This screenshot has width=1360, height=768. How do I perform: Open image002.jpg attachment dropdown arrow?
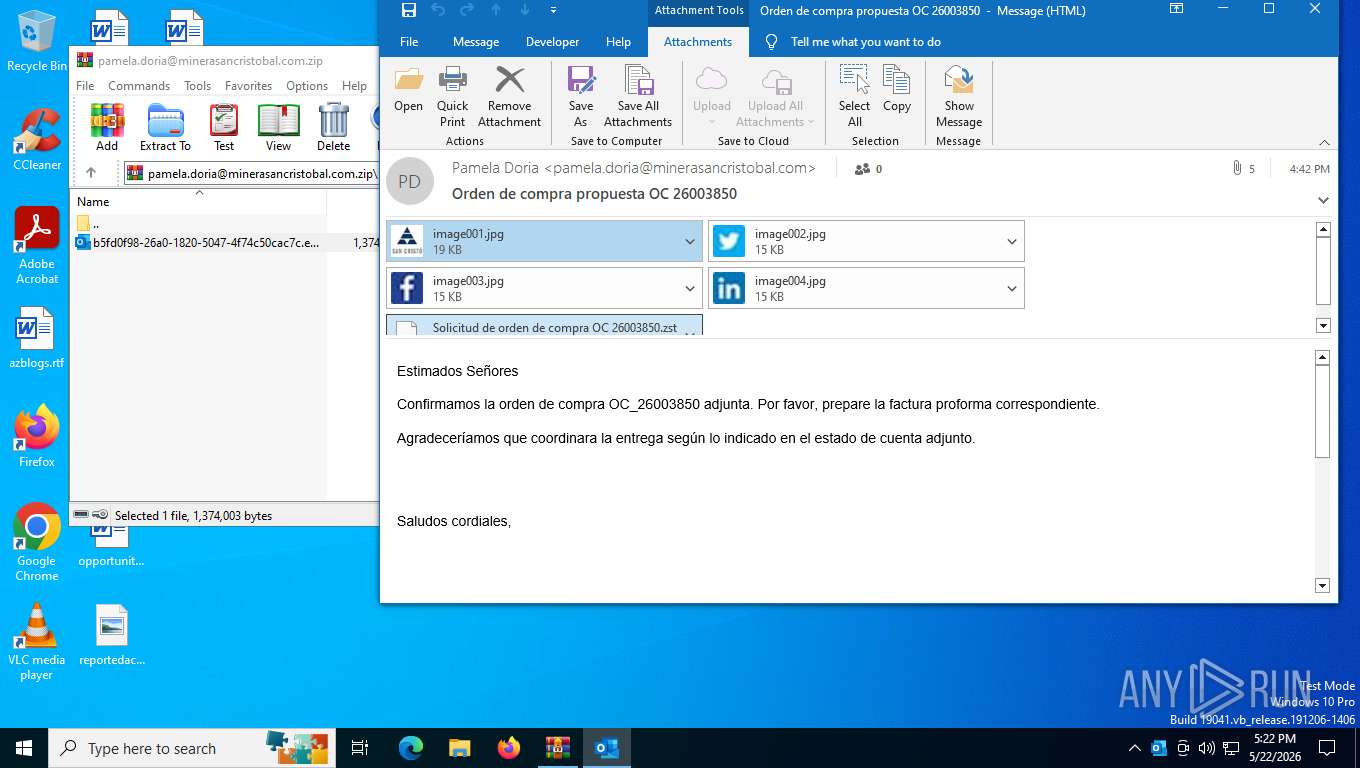pos(1012,242)
